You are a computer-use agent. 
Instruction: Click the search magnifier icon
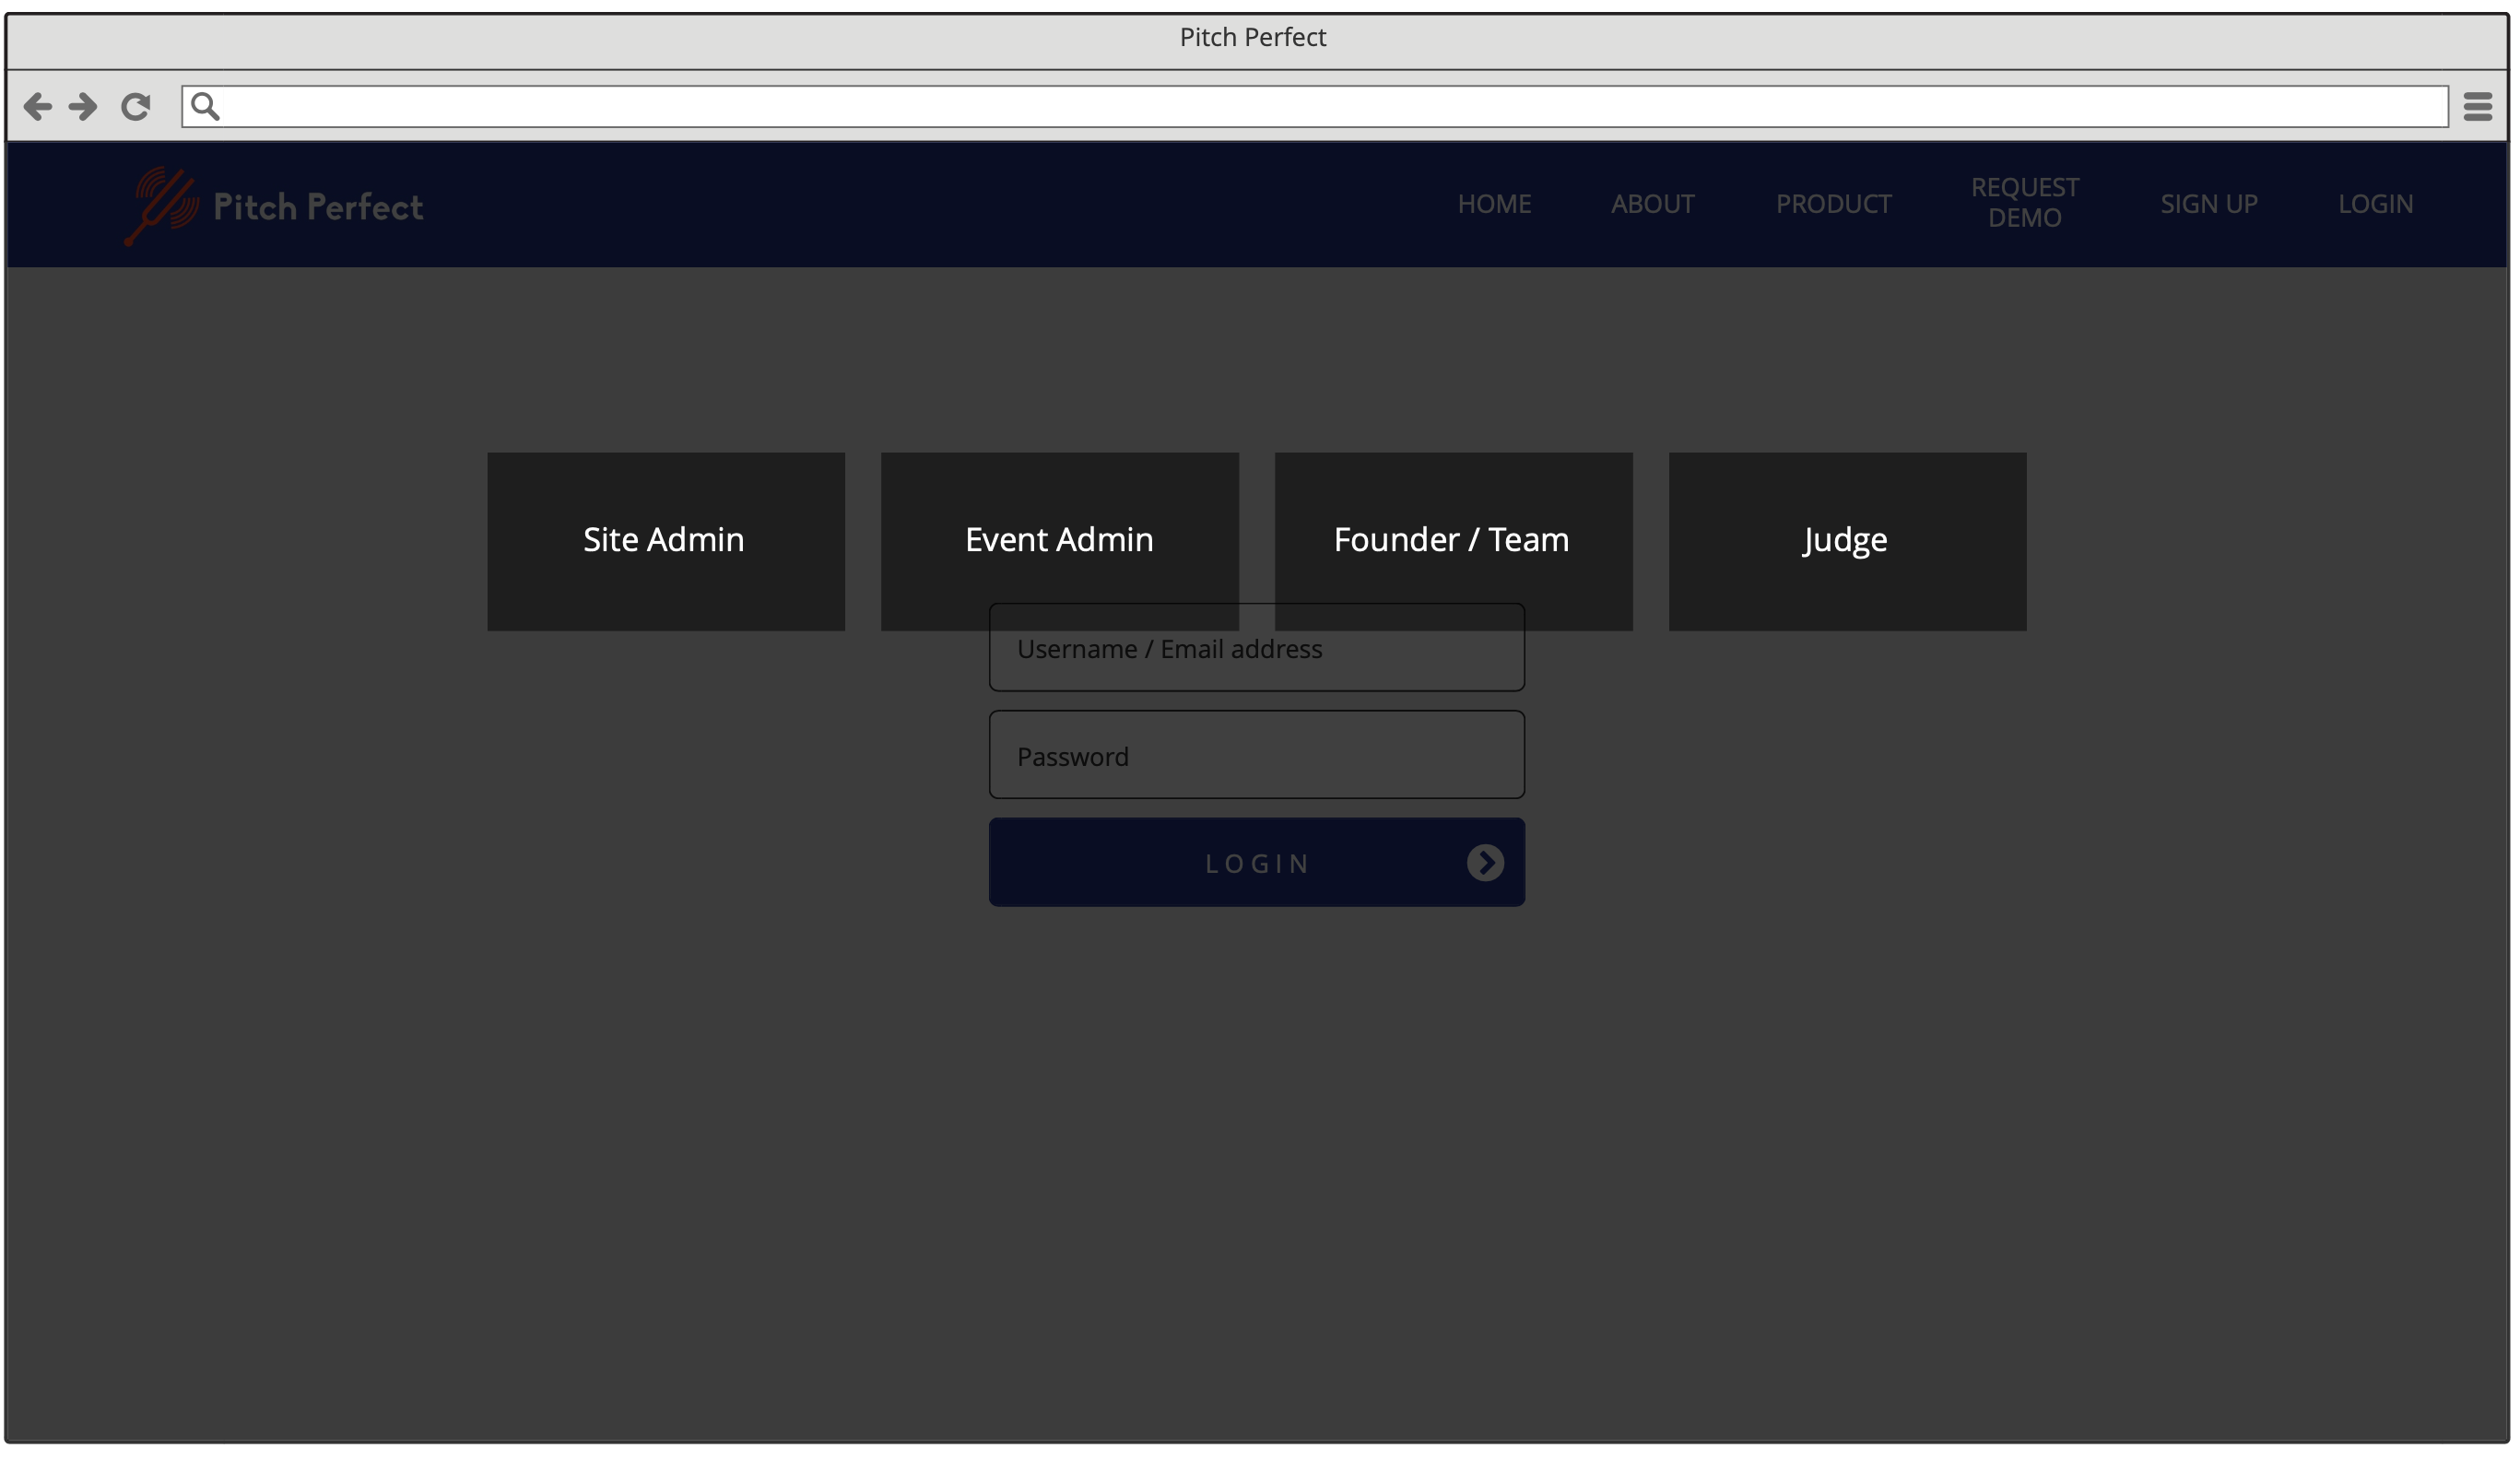click(205, 106)
